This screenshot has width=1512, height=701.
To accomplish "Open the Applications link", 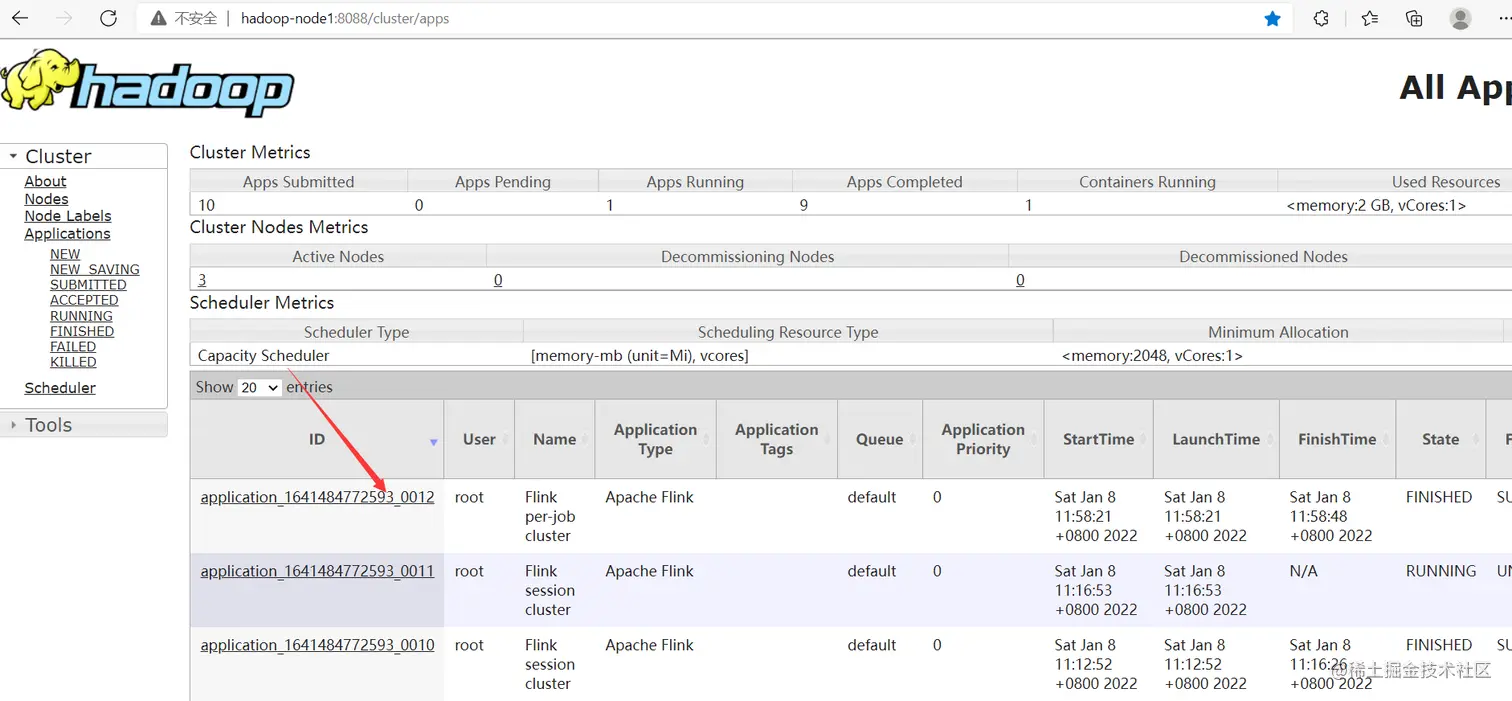I will point(67,234).
